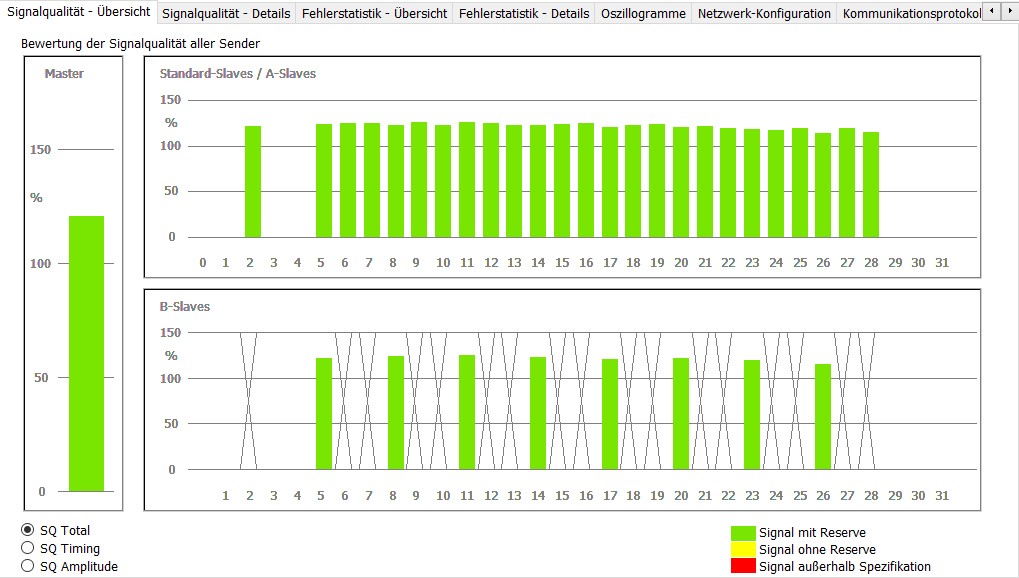Click red Signal außerhalb Spezifikation swatch
This screenshot has width=1019, height=578.
(x=743, y=566)
